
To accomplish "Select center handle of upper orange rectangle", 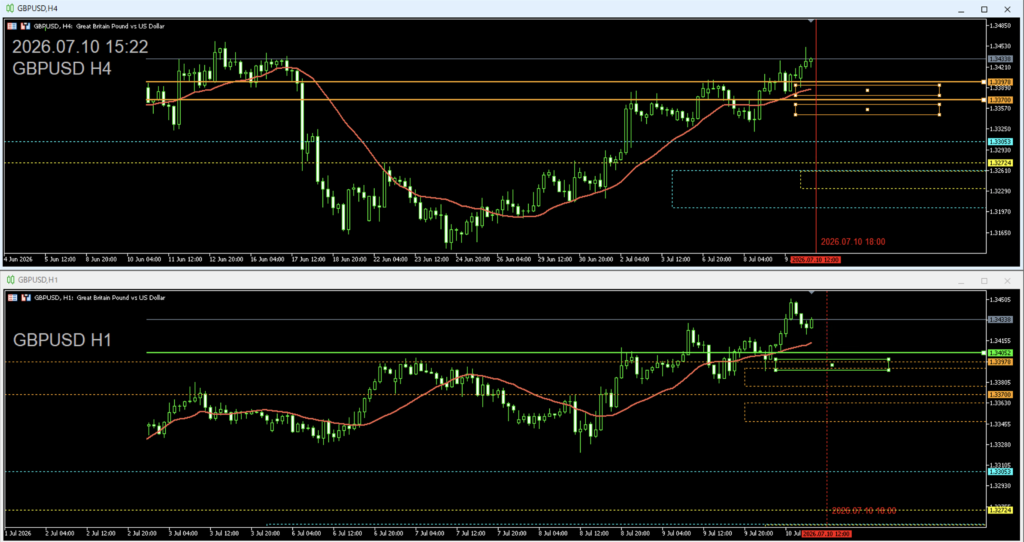I will pyautogui.click(x=867, y=90).
